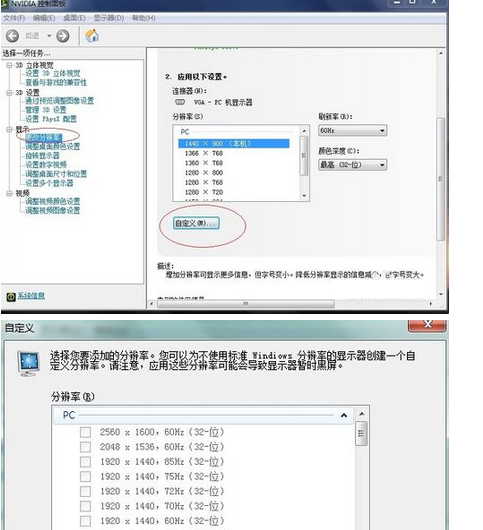The height and width of the screenshot is (530, 483).
Task: Click main panel horizontal scrollbar thumb
Action: pos(246,304)
